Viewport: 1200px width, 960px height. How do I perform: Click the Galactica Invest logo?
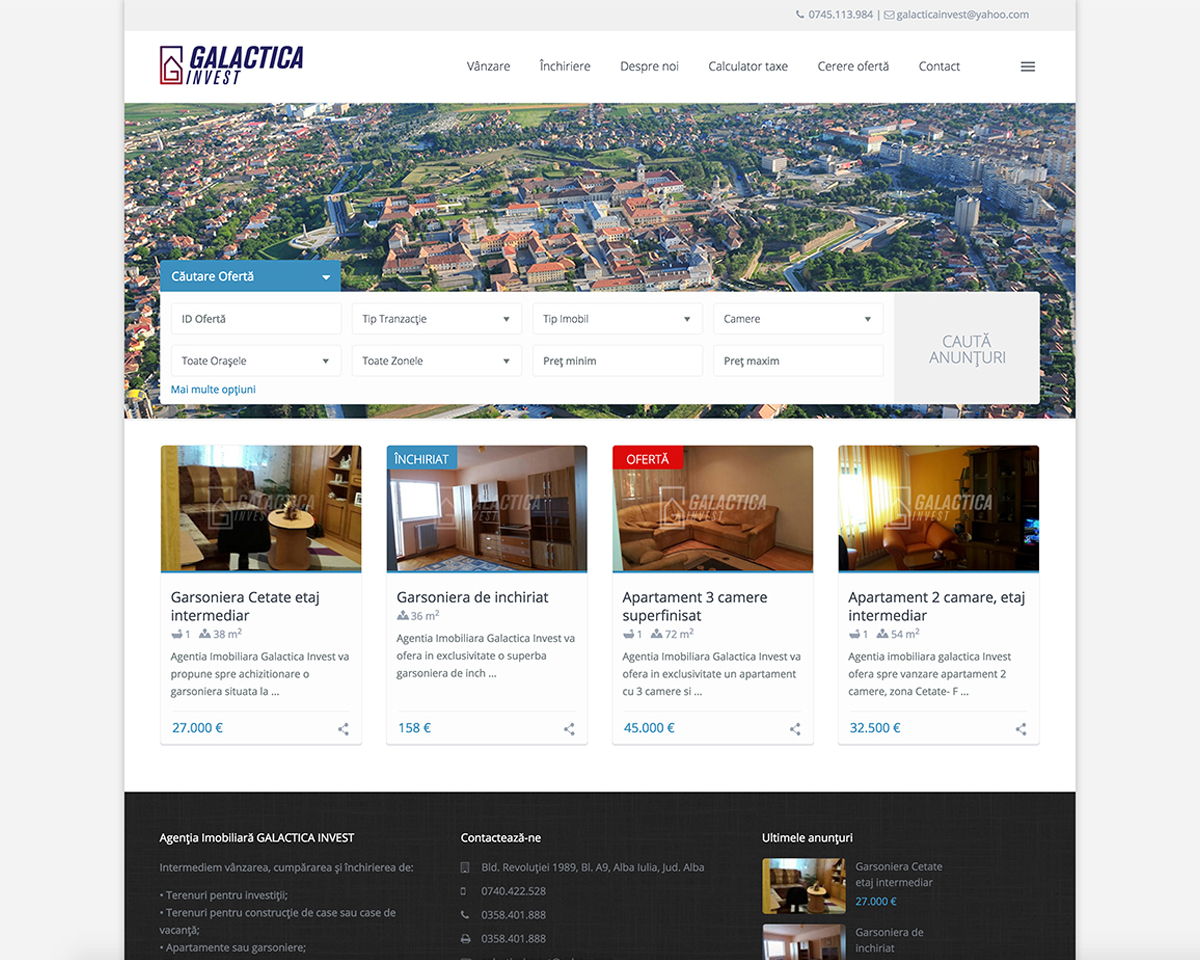click(x=231, y=65)
